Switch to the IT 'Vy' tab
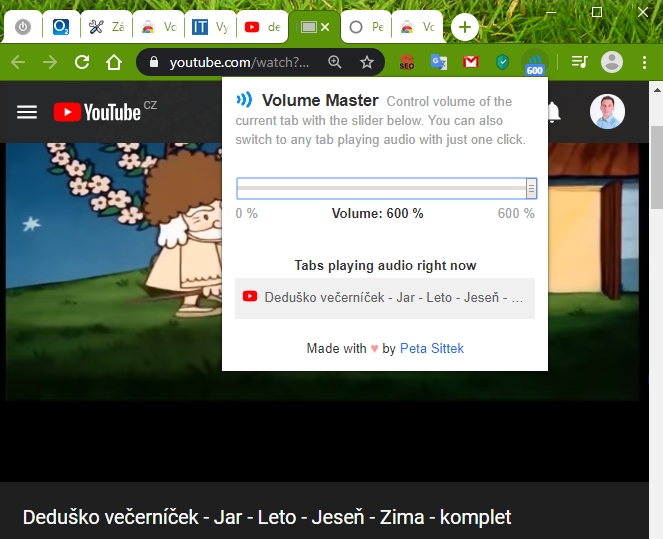The width and height of the screenshot is (663, 539). click(x=210, y=27)
